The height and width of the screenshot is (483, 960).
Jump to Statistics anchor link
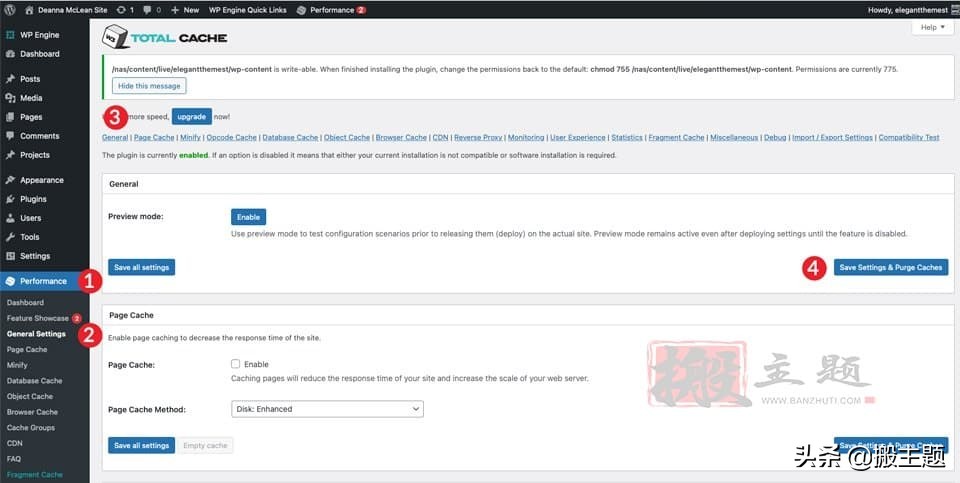click(x=627, y=137)
